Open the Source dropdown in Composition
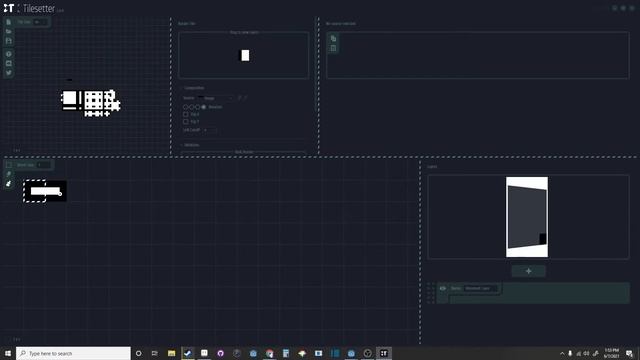The width and height of the screenshot is (640, 360). (x=215, y=98)
